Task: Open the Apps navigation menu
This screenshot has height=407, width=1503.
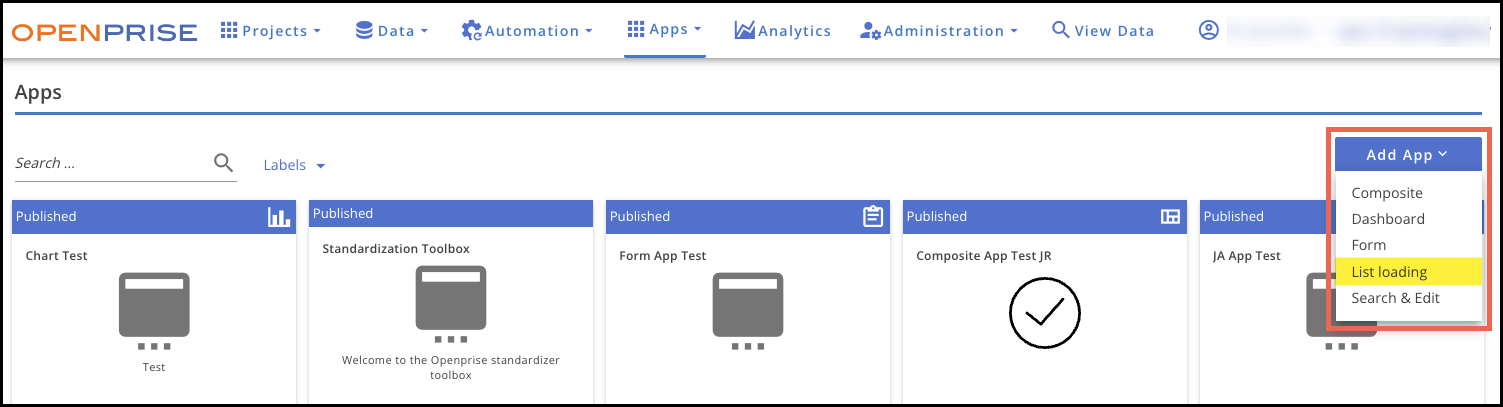Action: (x=664, y=30)
